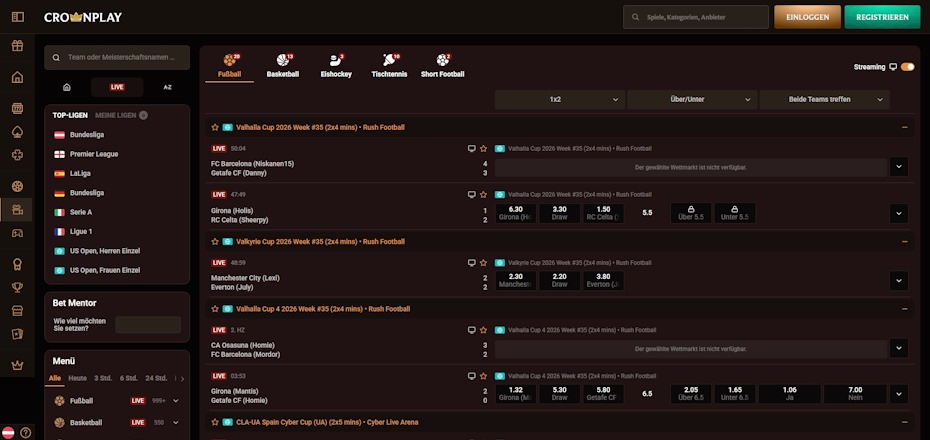This screenshot has width=930, height=440.
Task: Bet on Draw at 2.20 for Manchester City
Action: click(559, 281)
